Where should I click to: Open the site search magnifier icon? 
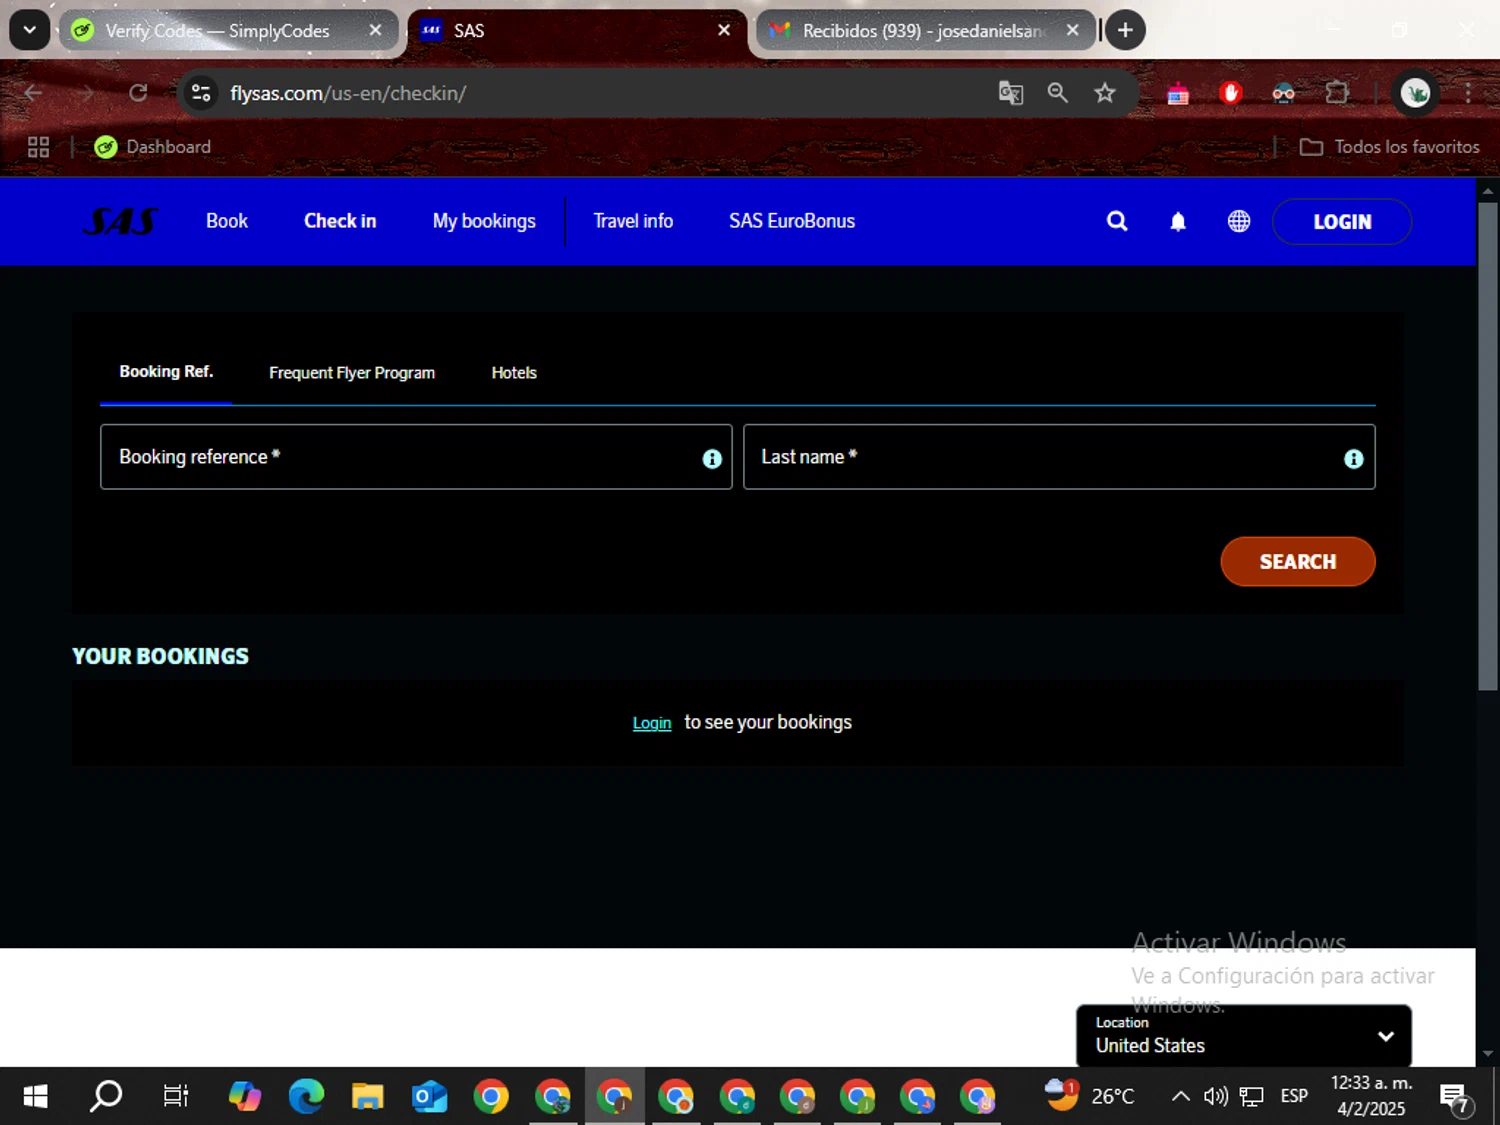[1117, 221]
